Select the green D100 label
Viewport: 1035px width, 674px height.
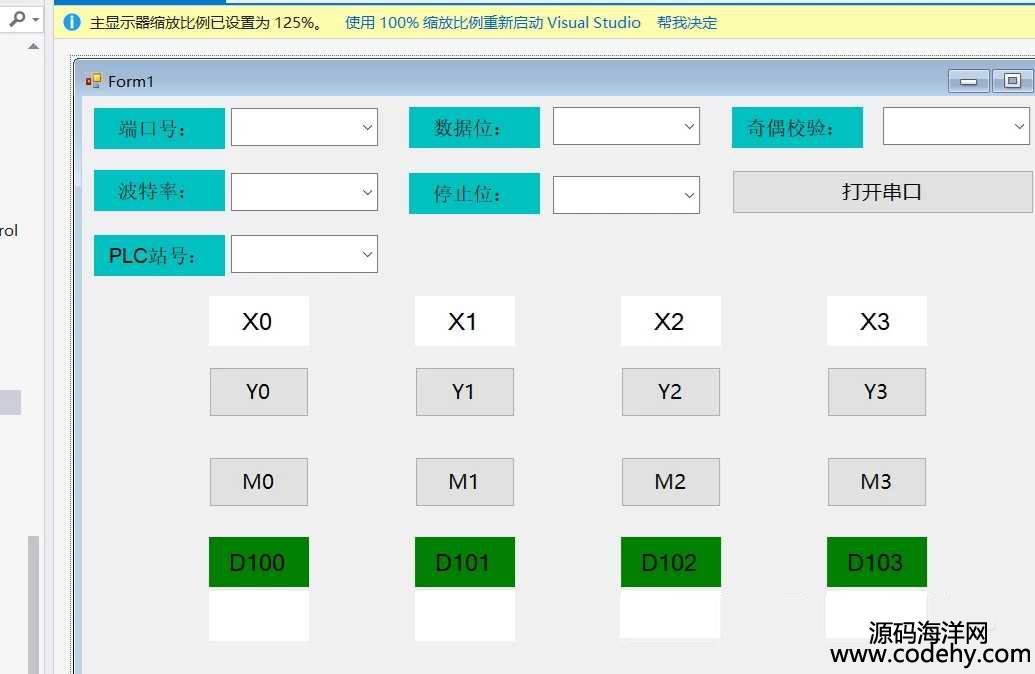pos(259,562)
